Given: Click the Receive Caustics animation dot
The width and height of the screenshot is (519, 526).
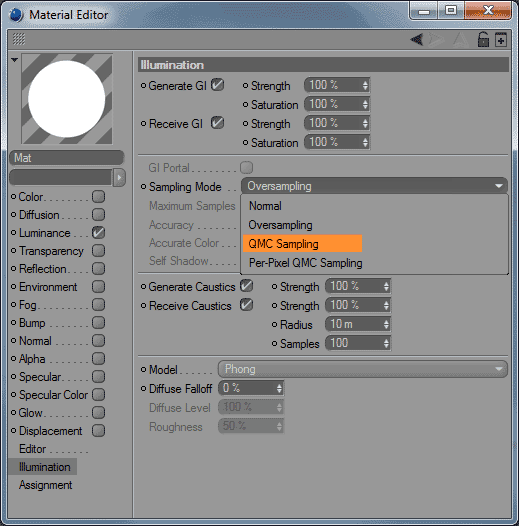Looking at the screenshot, I should point(143,306).
